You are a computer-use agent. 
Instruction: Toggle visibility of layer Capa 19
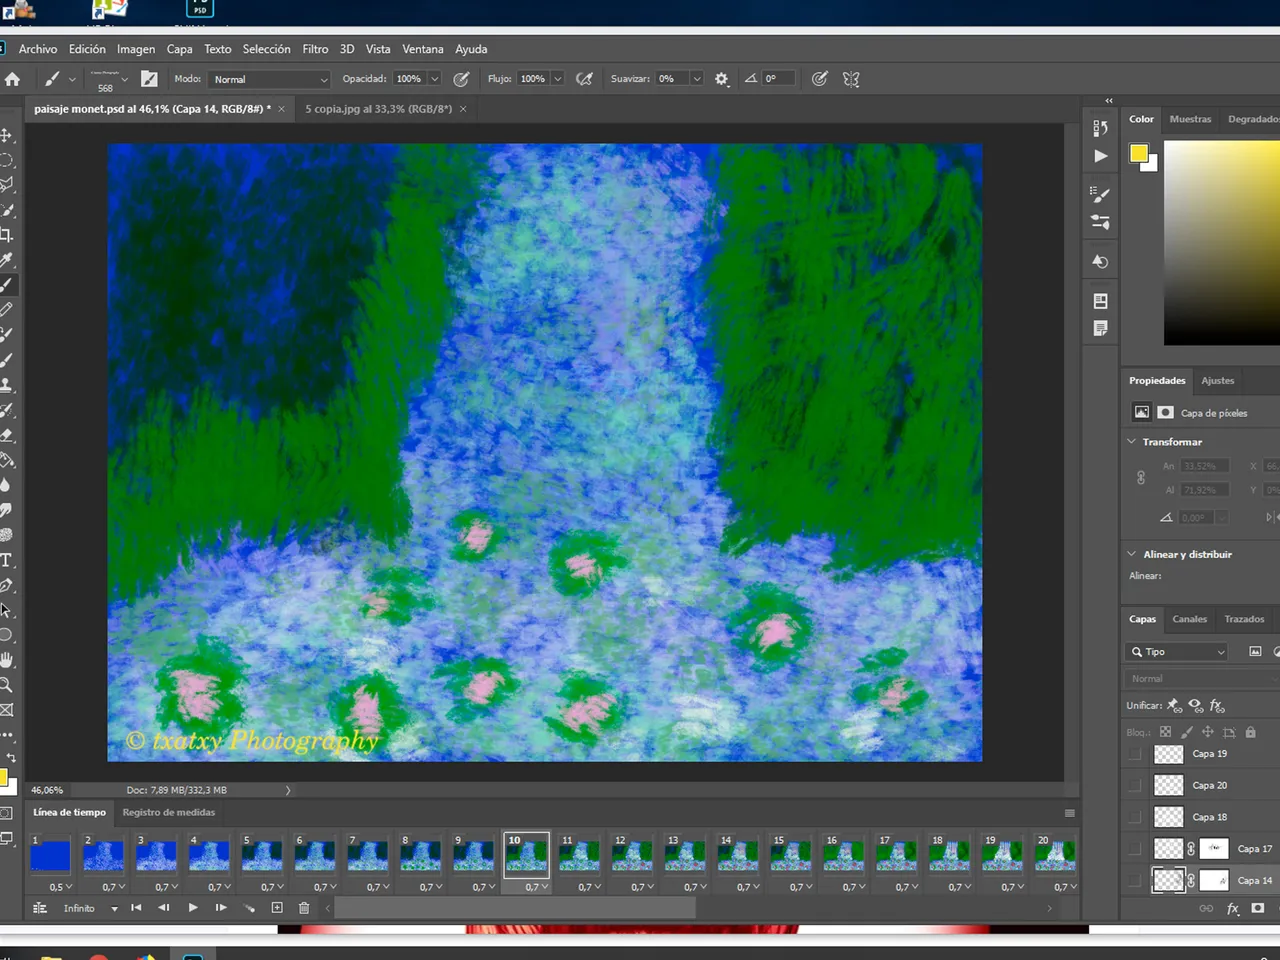click(x=1134, y=754)
